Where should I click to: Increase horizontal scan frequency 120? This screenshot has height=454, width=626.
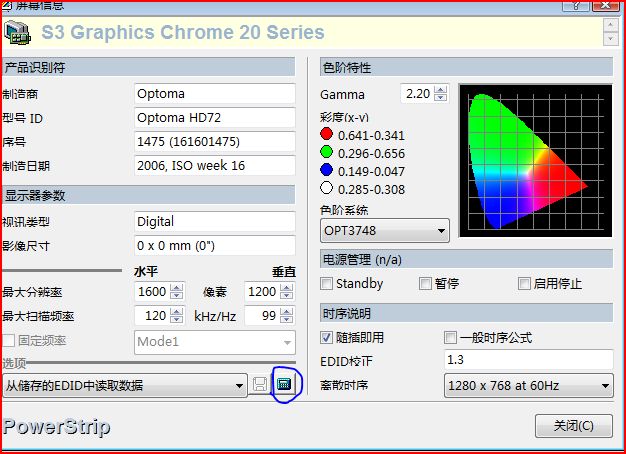[176, 312]
